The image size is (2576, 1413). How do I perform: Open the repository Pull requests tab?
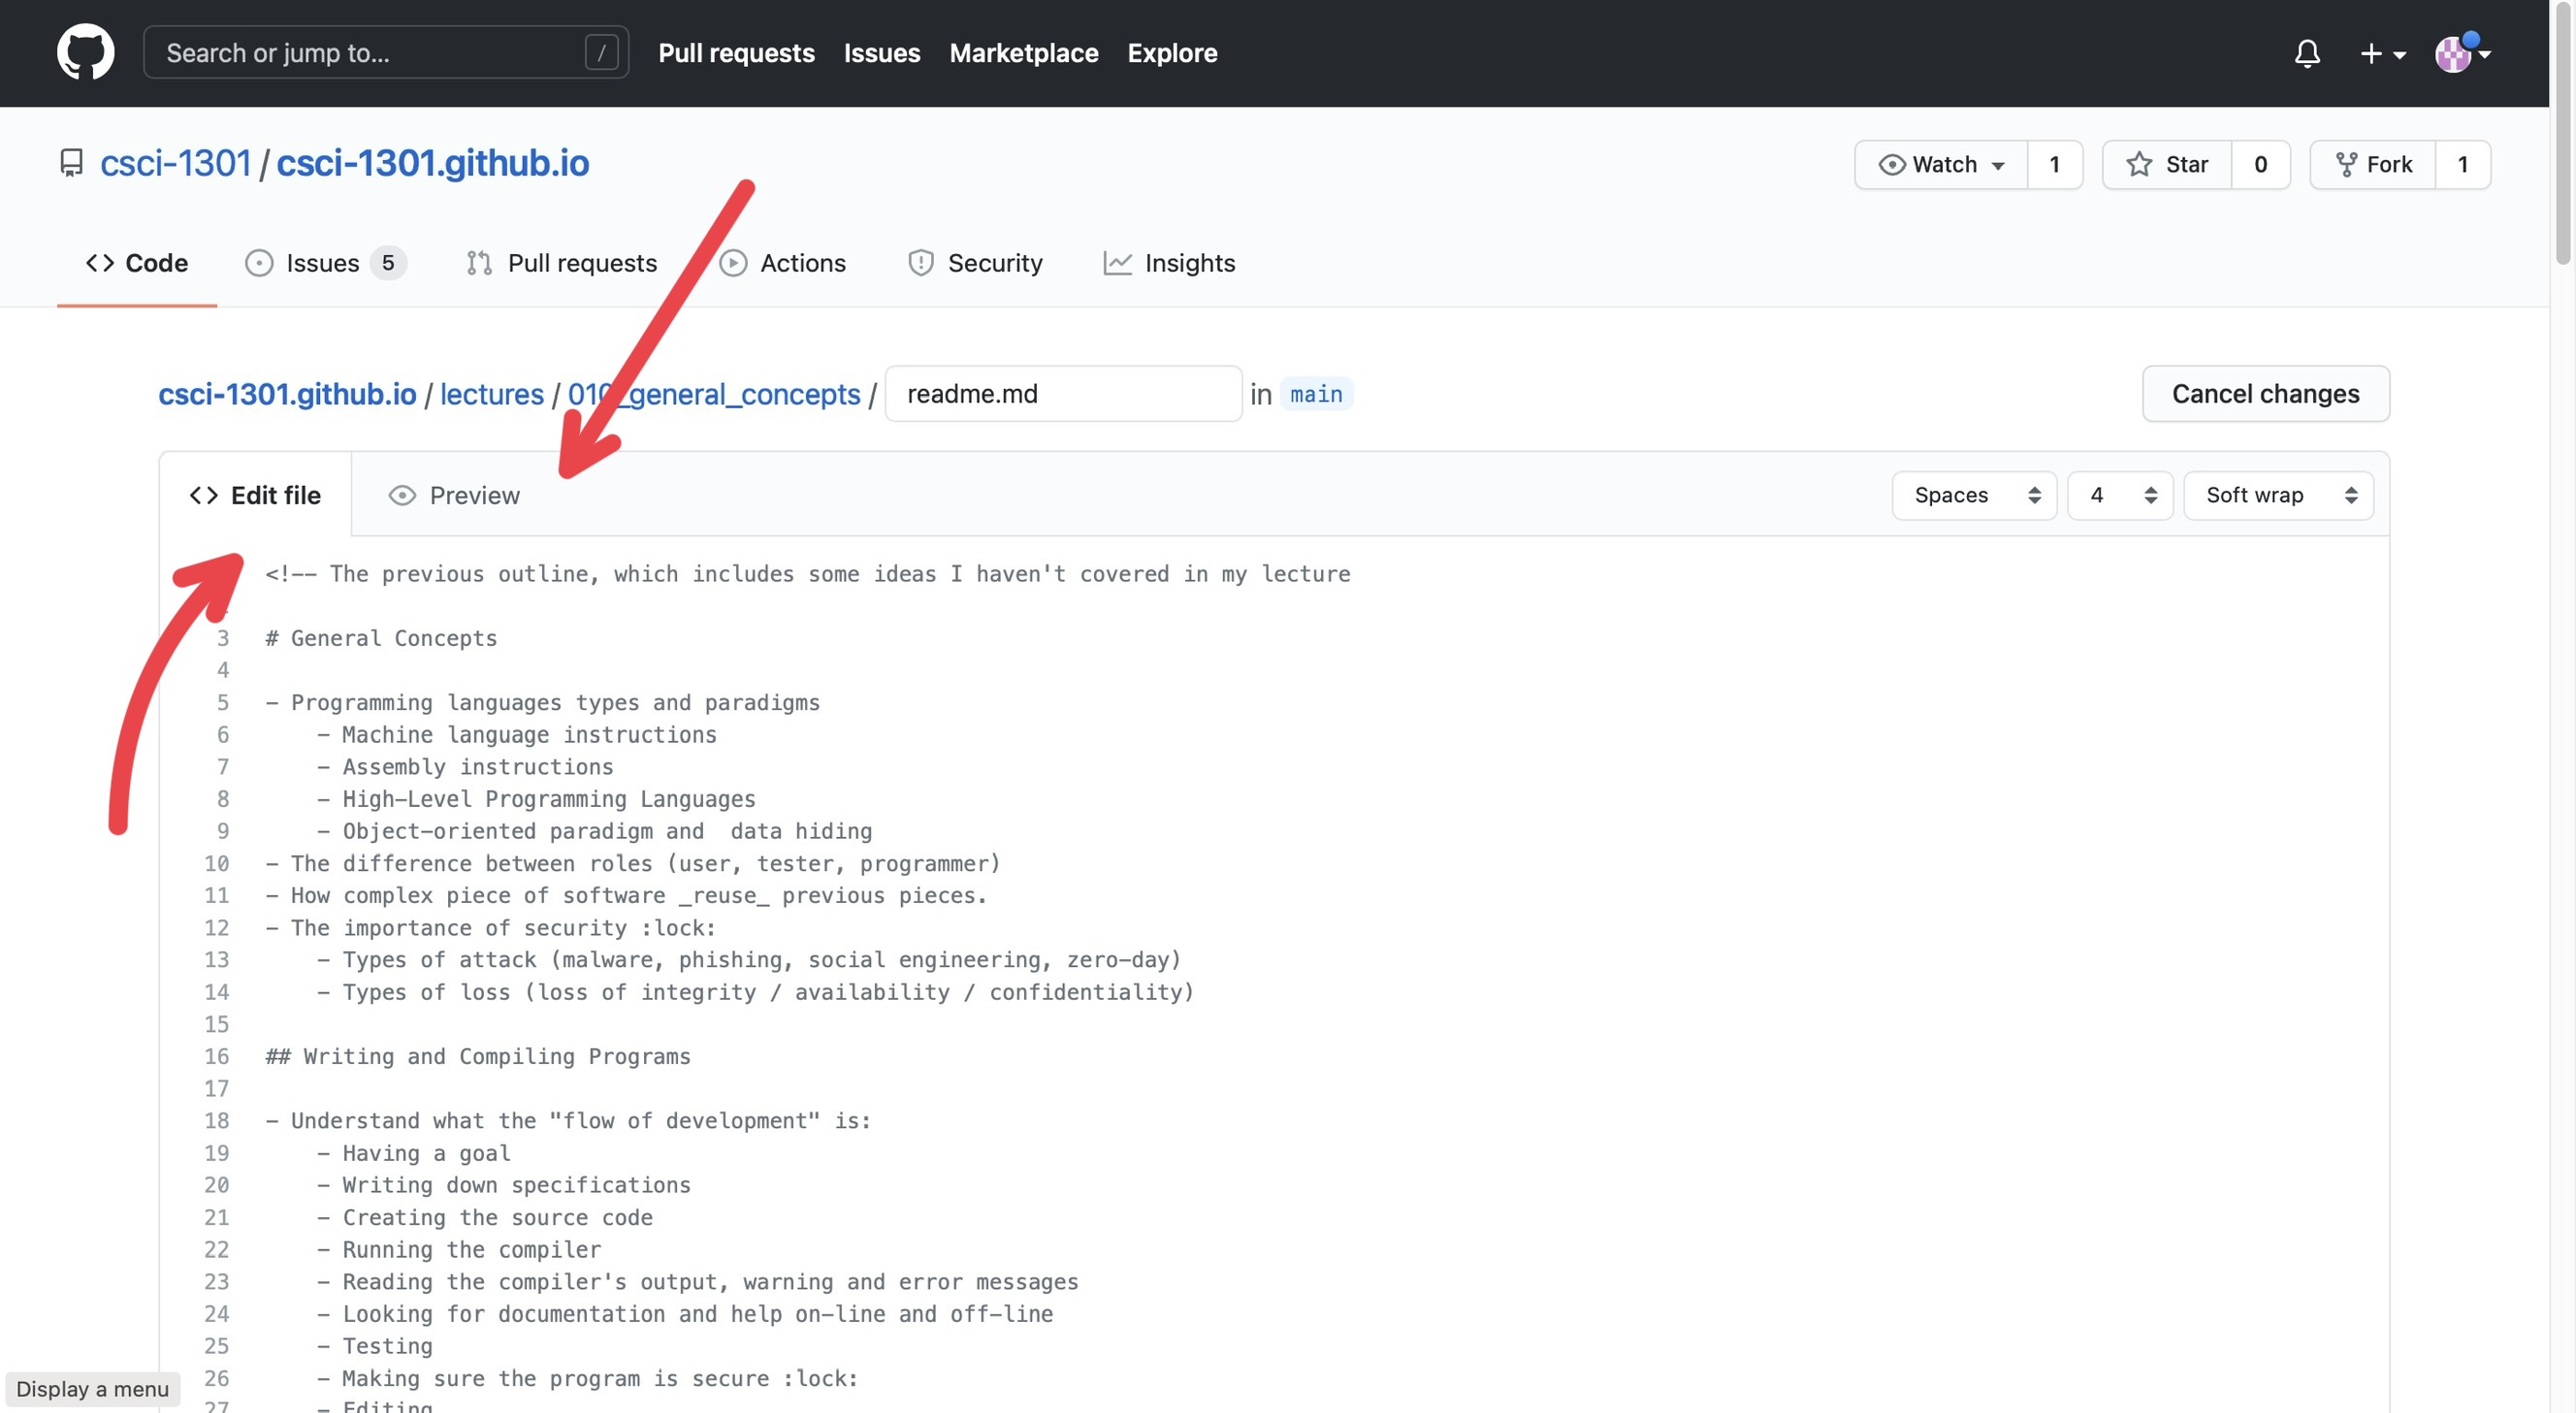pyautogui.click(x=562, y=263)
